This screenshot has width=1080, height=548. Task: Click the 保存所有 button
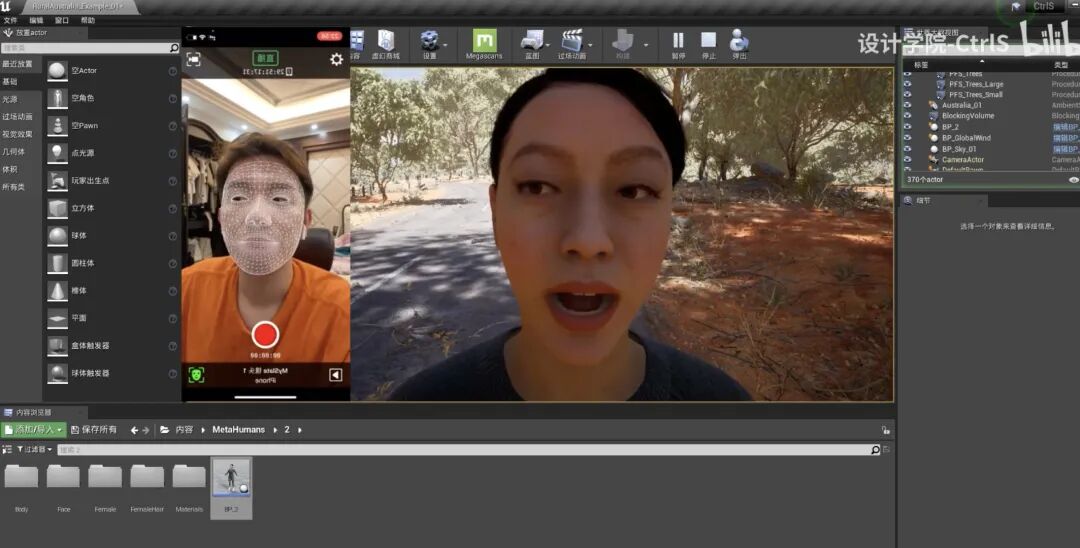(x=95, y=430)
